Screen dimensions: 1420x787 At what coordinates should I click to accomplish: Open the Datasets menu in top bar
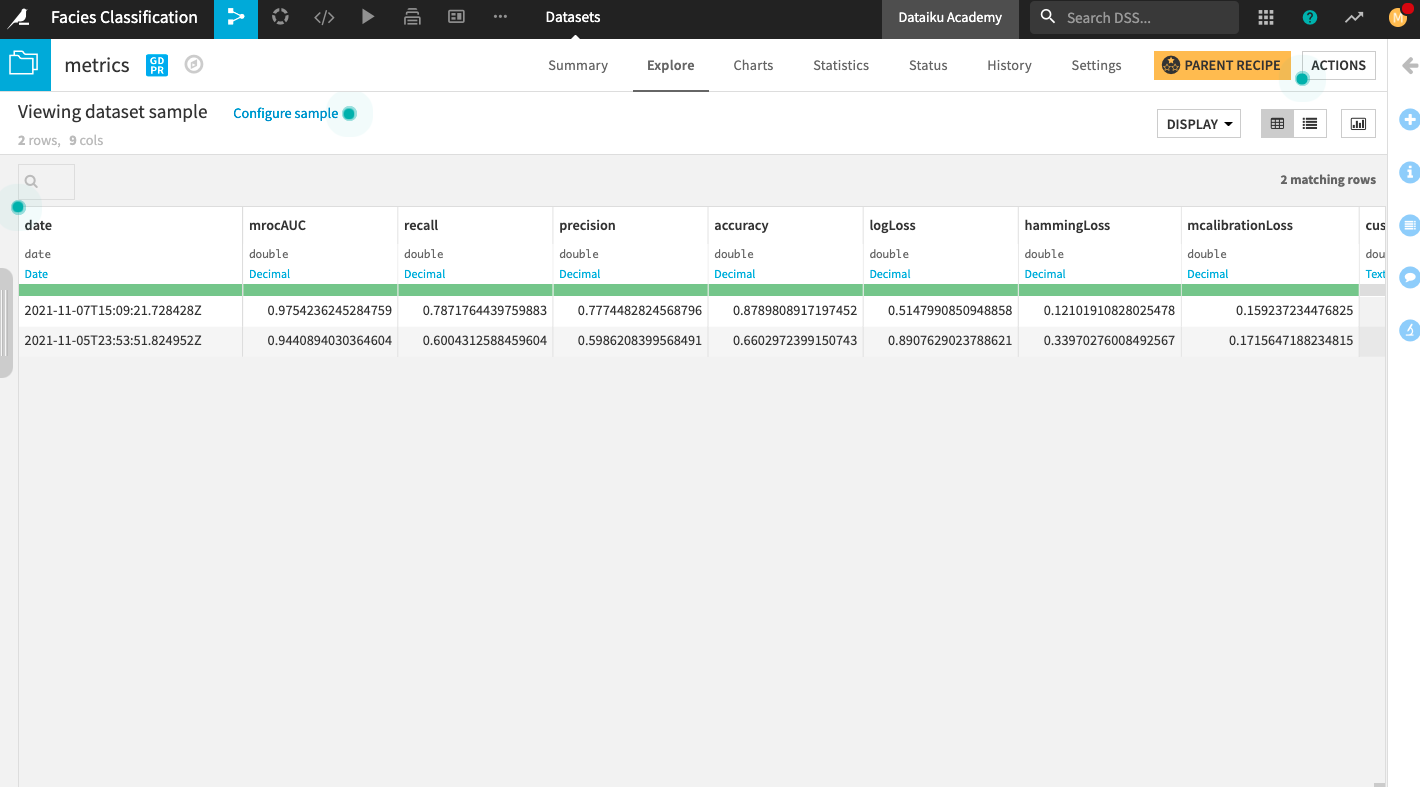coord(573,17)
